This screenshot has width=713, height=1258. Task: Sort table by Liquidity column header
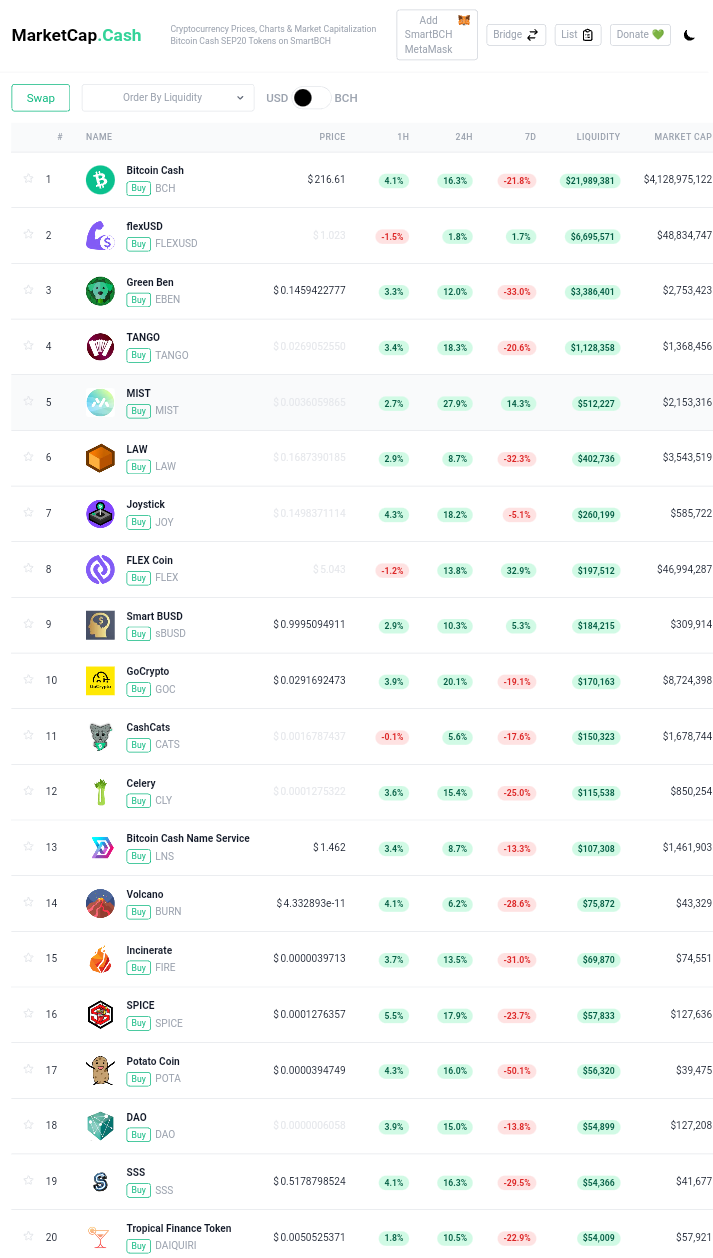pyautogui.click(x=598, y=137)
